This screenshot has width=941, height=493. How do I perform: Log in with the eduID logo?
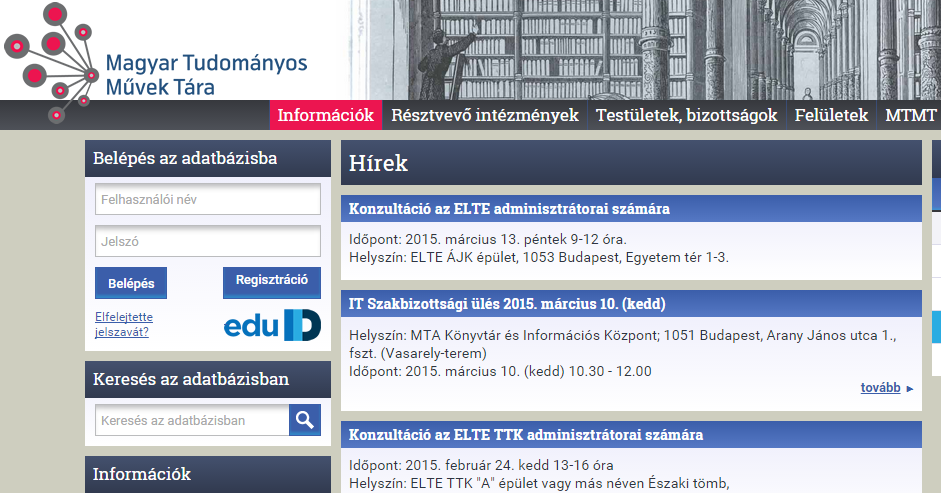coord(272,325)
